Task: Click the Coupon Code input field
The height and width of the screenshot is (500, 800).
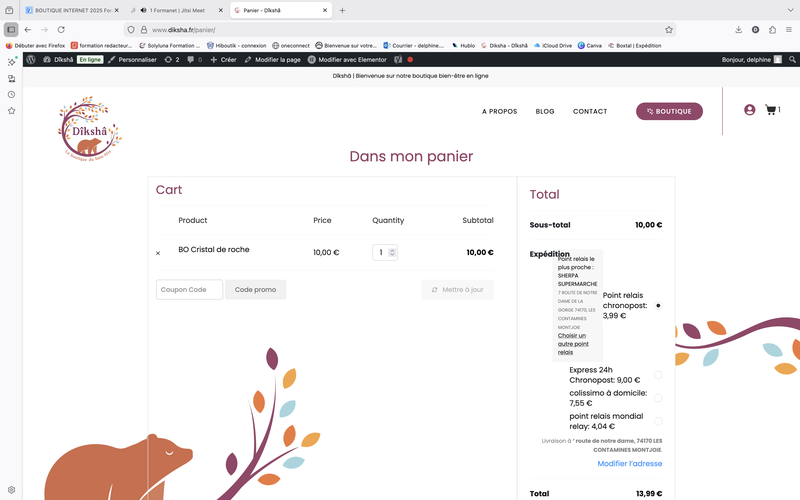Action: [189, 290]
